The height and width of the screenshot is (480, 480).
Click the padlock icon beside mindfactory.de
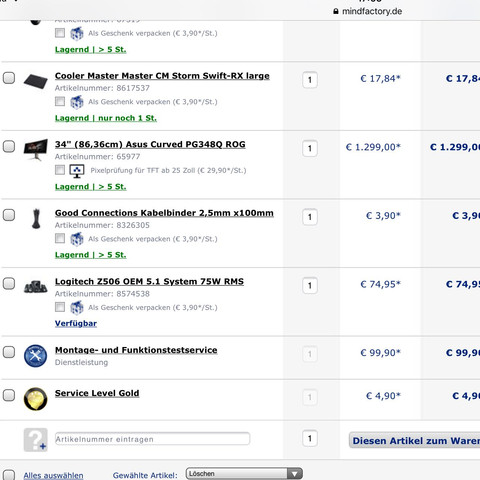[336, 11]
